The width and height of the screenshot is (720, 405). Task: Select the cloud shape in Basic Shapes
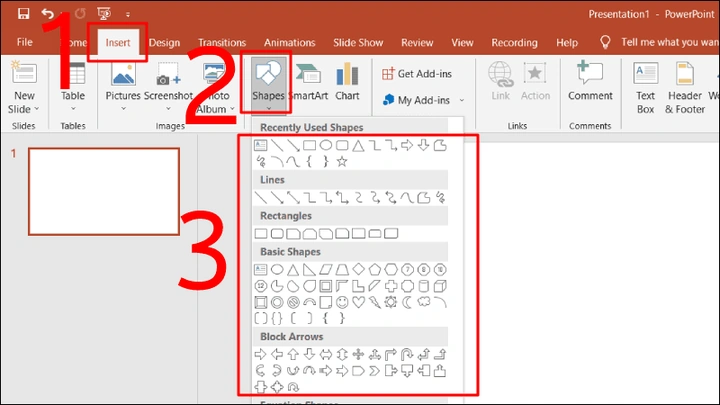click(x=423, y=302)
